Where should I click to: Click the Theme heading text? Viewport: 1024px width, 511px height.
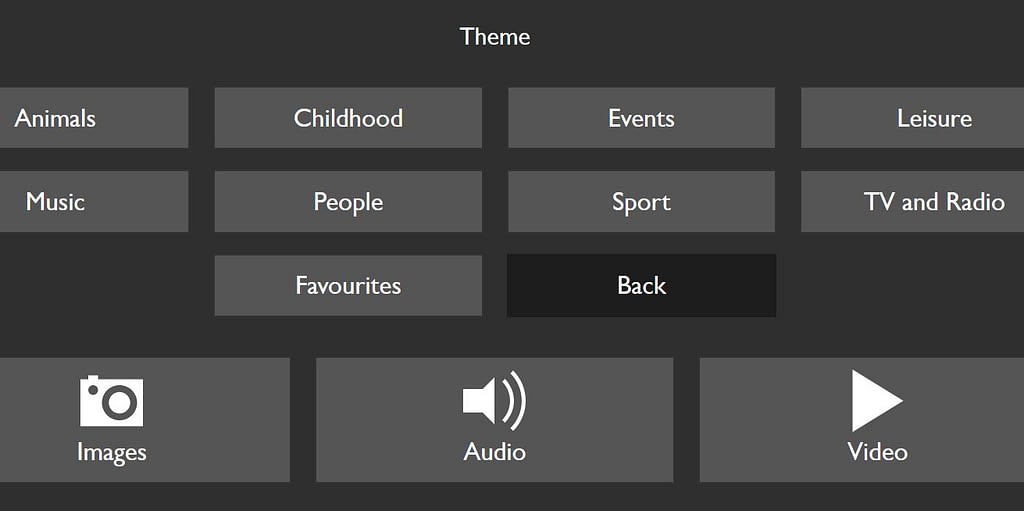click(x=494, y=36)
